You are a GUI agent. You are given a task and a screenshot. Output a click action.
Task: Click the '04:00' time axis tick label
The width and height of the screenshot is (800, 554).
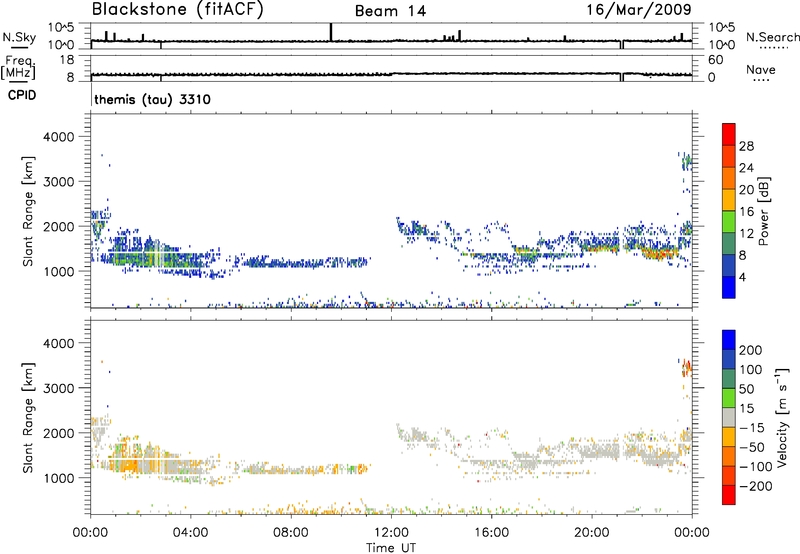(x=190, y=533)
